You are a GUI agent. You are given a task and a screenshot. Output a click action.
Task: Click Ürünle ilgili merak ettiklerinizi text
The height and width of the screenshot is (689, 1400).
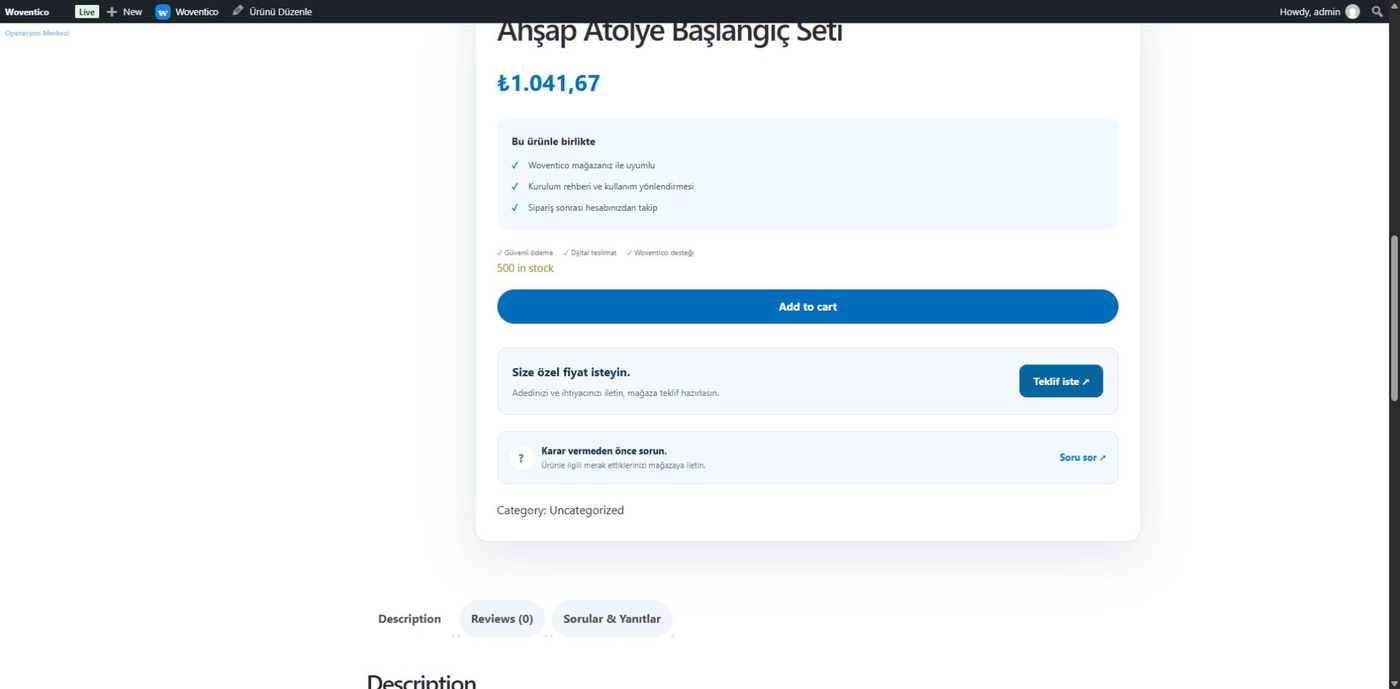623,465
